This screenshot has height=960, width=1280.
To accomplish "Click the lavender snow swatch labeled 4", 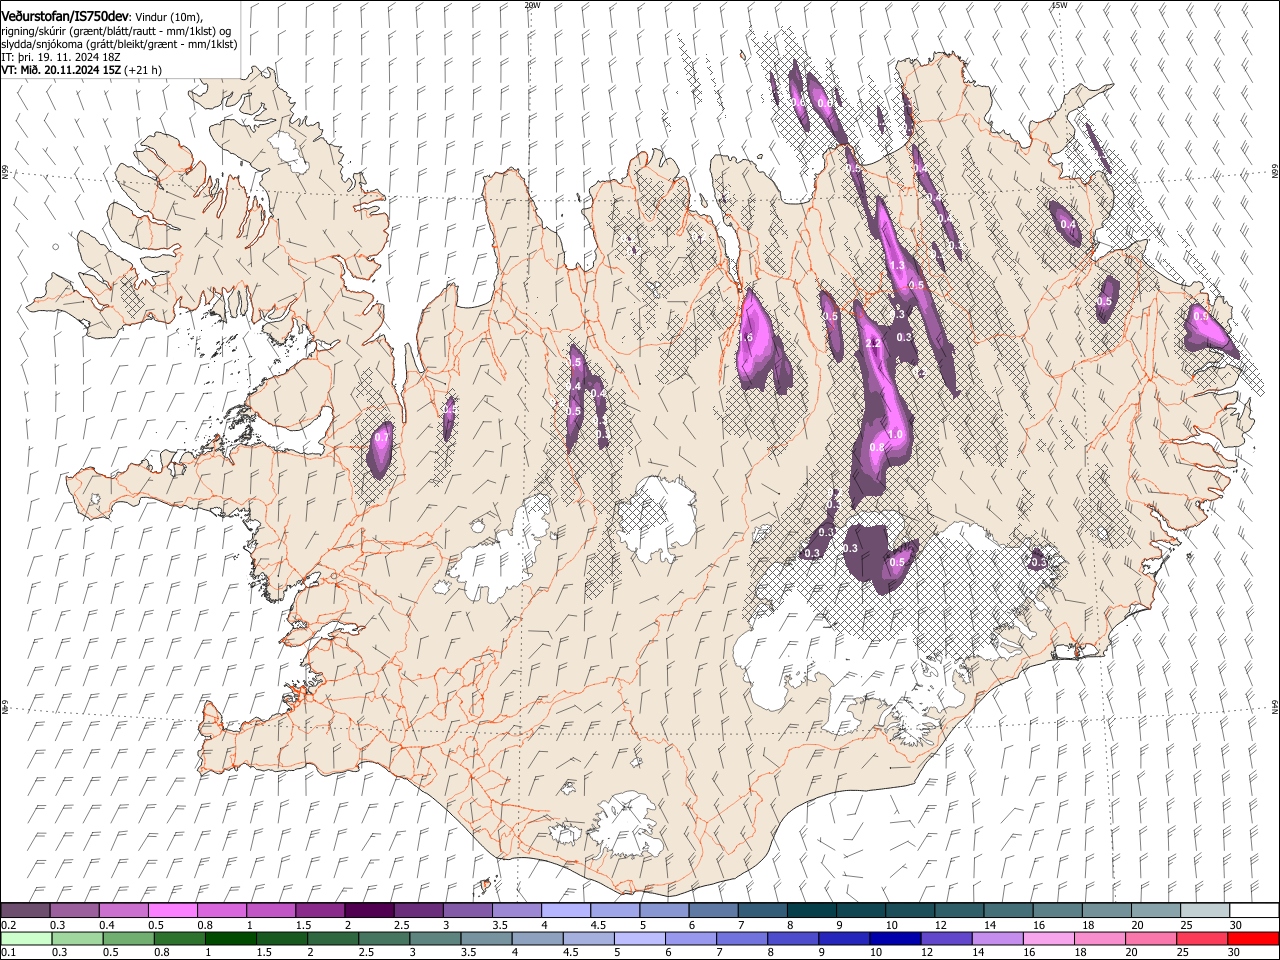I will pyautogui.click(x=566, y=911).
